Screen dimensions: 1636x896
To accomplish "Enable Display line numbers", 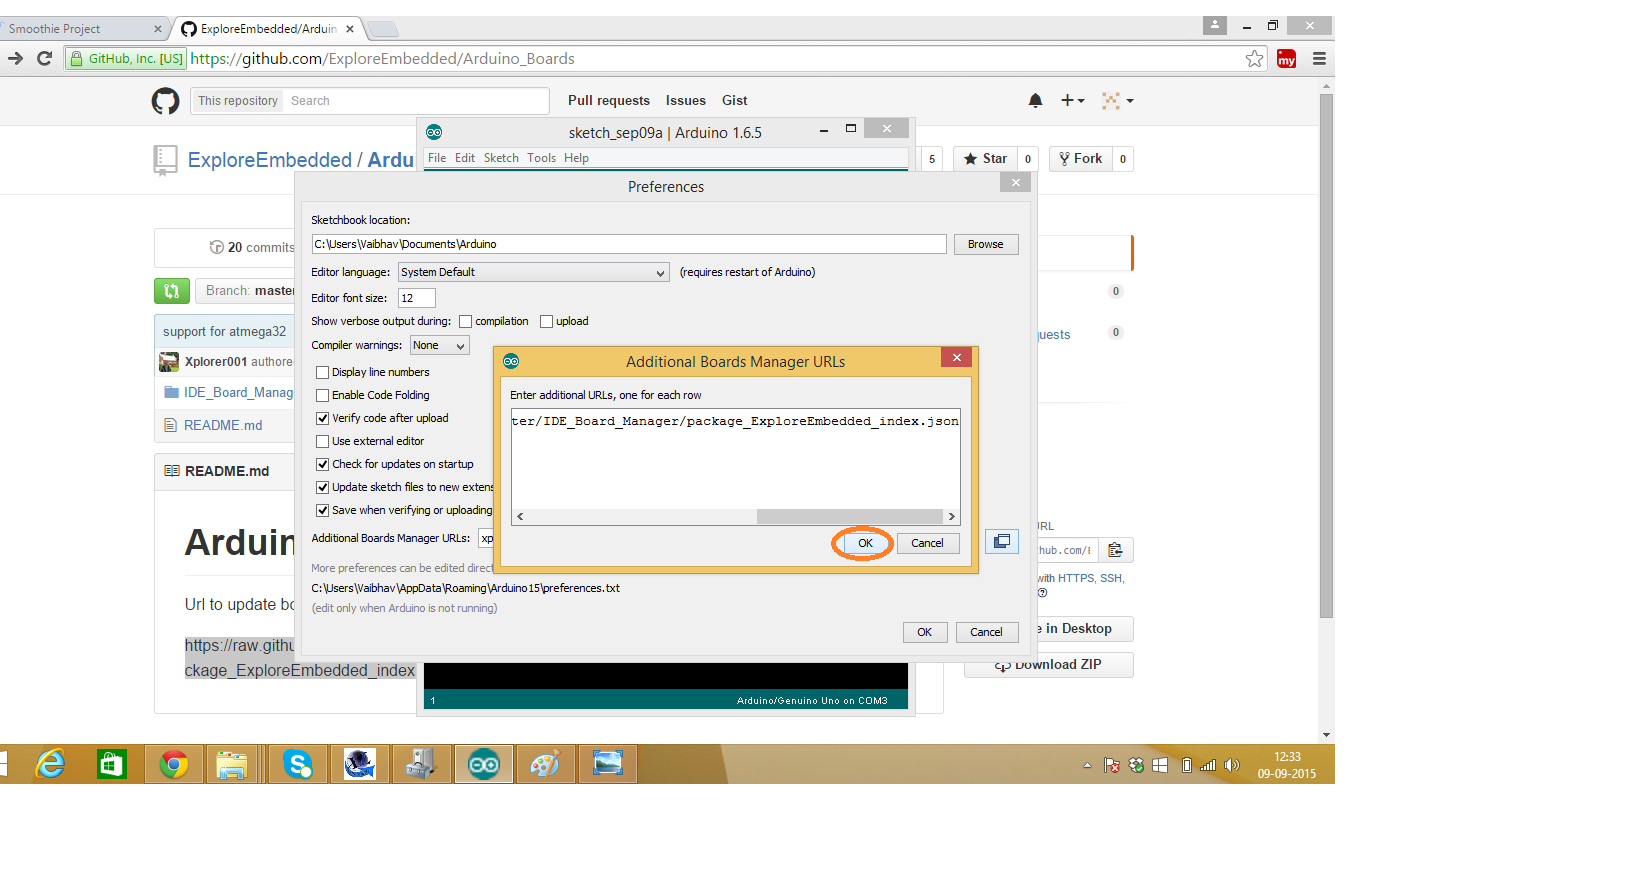I will coord(322,372).
